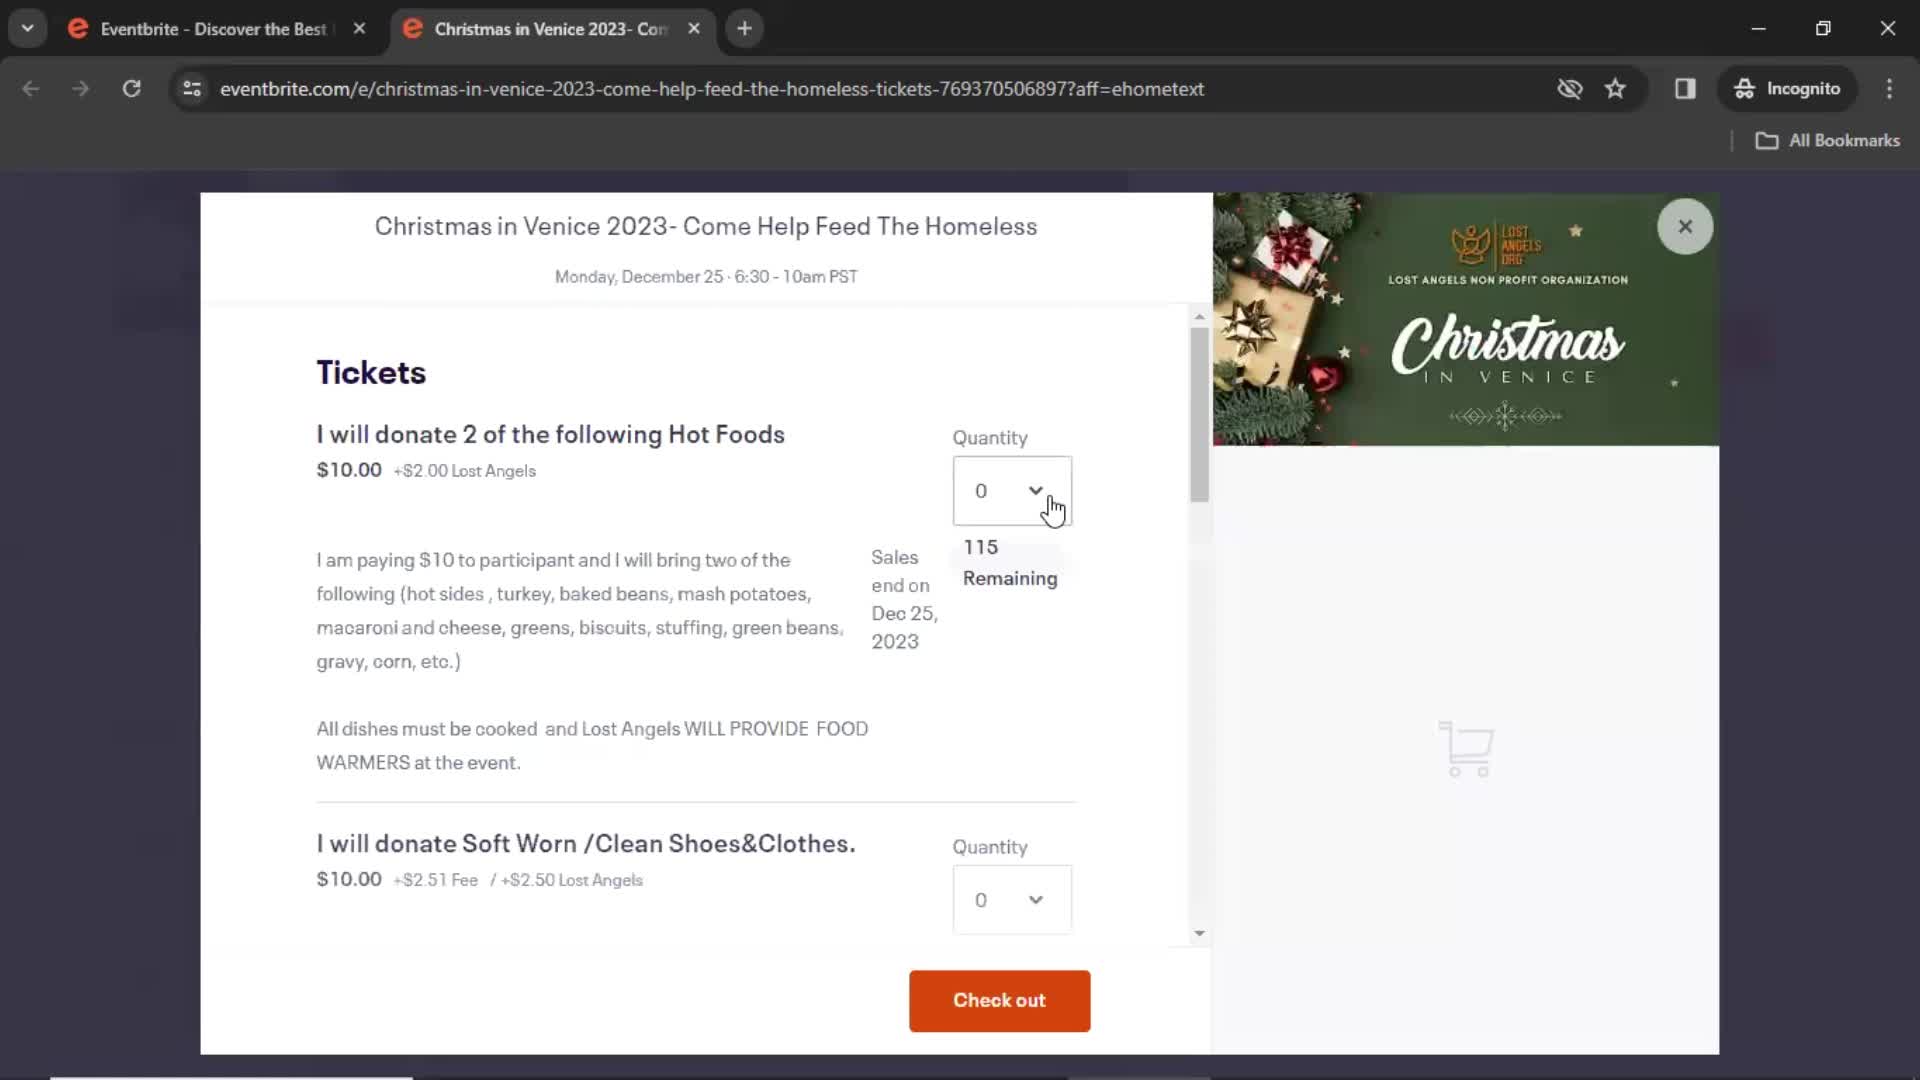This screenshot has height=1080, width=1920.
Task: Click the Check out button
Action: [x=999, y=1001]
